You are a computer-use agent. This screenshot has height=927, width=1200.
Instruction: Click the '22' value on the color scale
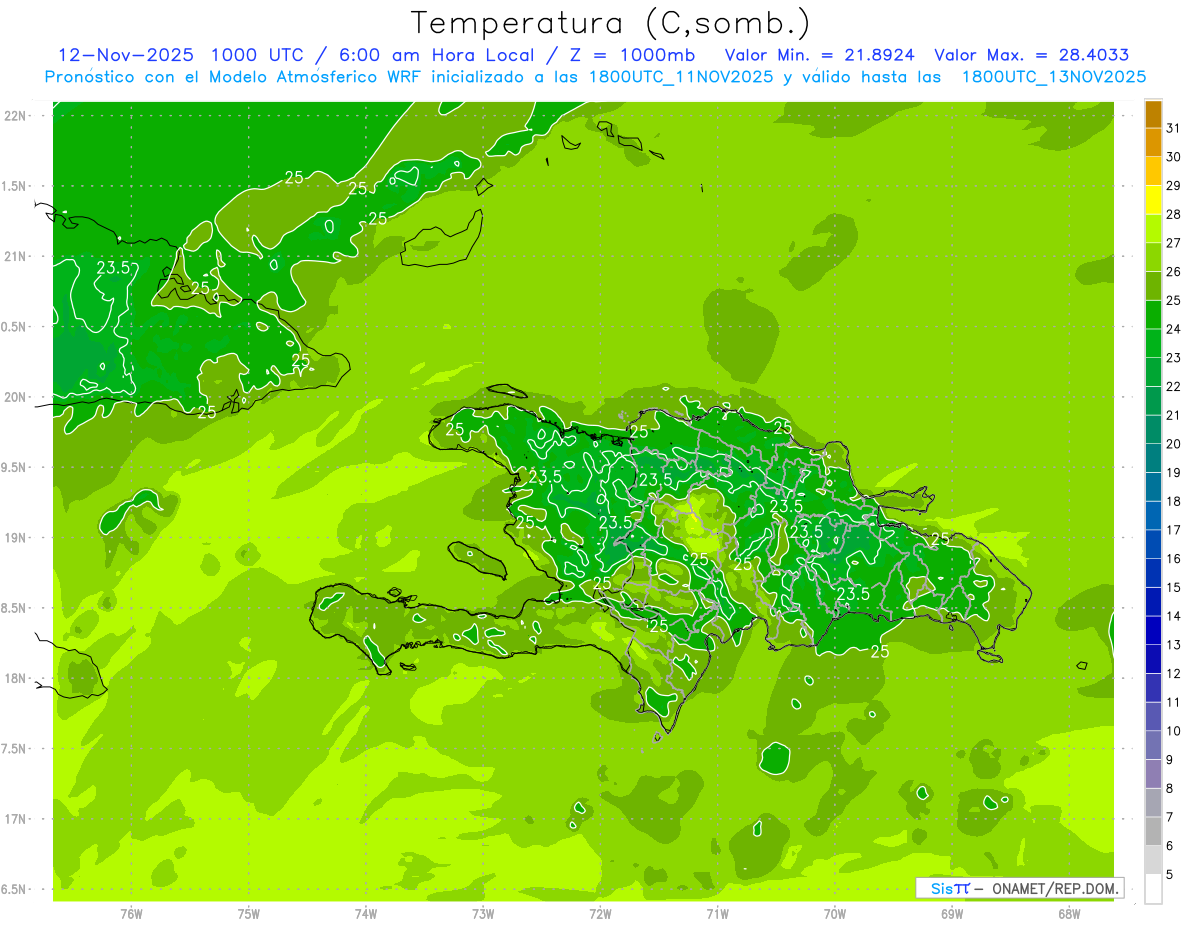(1173, 386)
